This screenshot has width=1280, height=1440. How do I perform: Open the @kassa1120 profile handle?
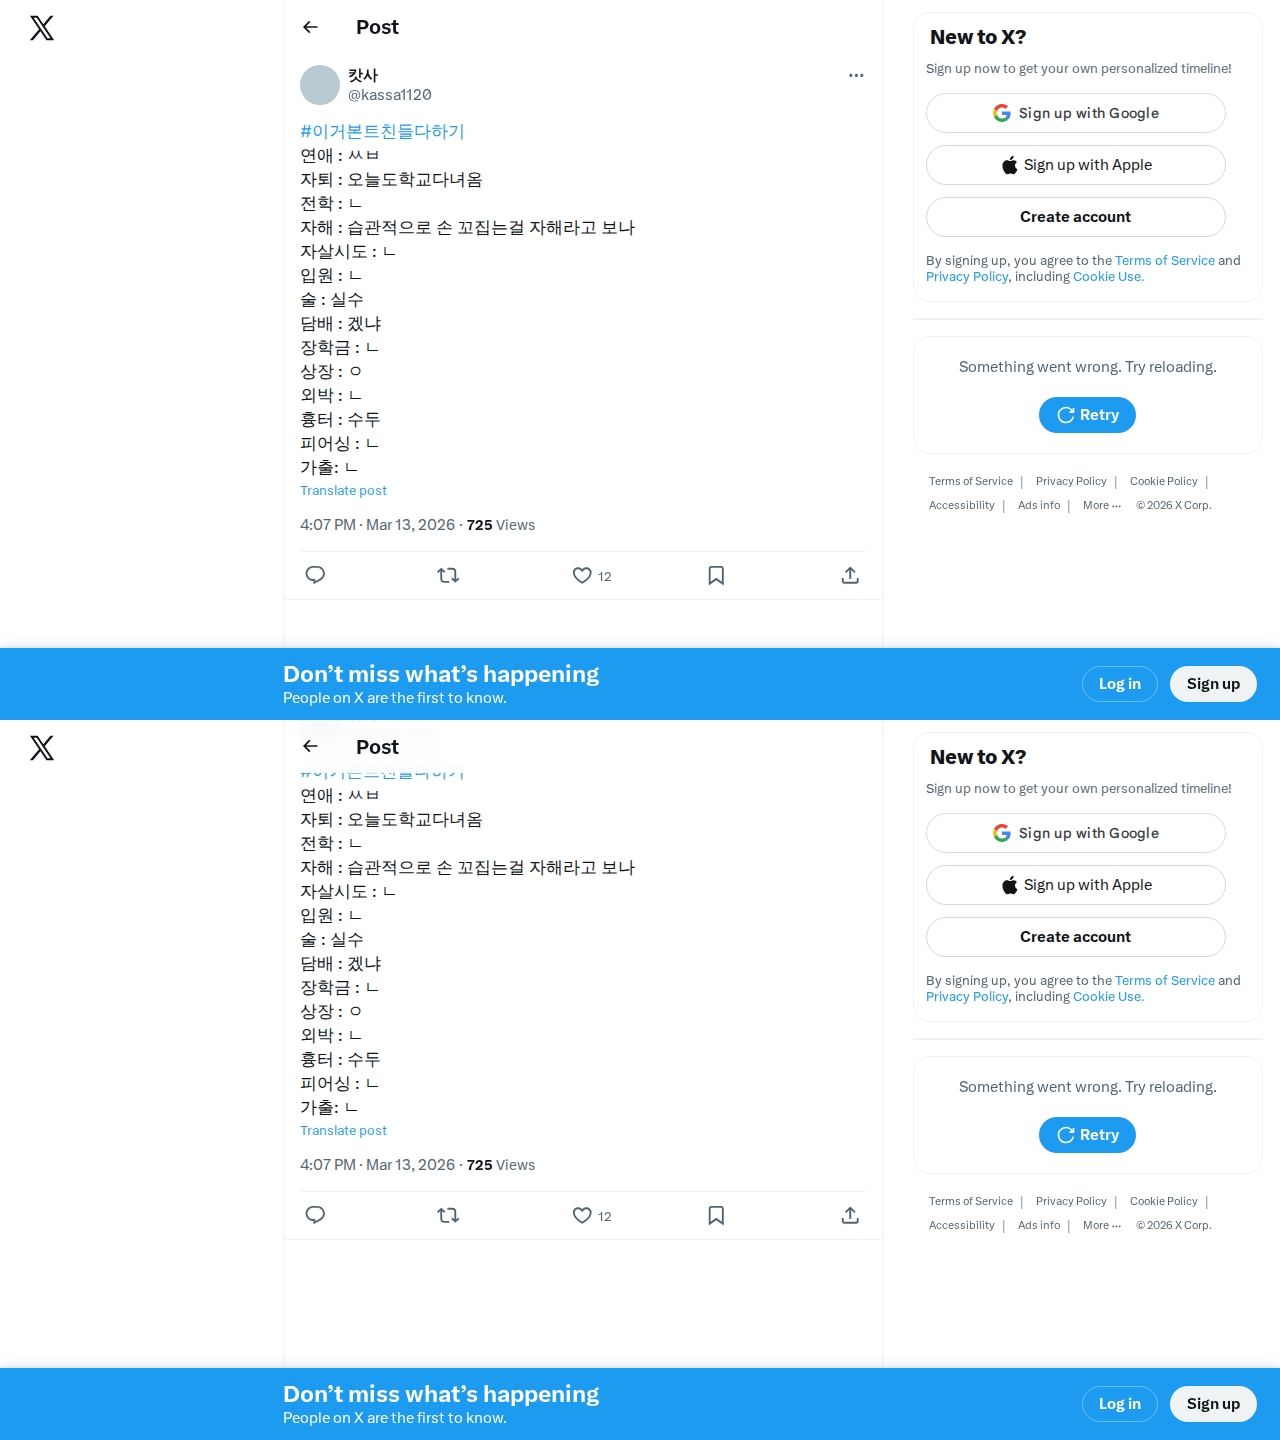[390, 95]
